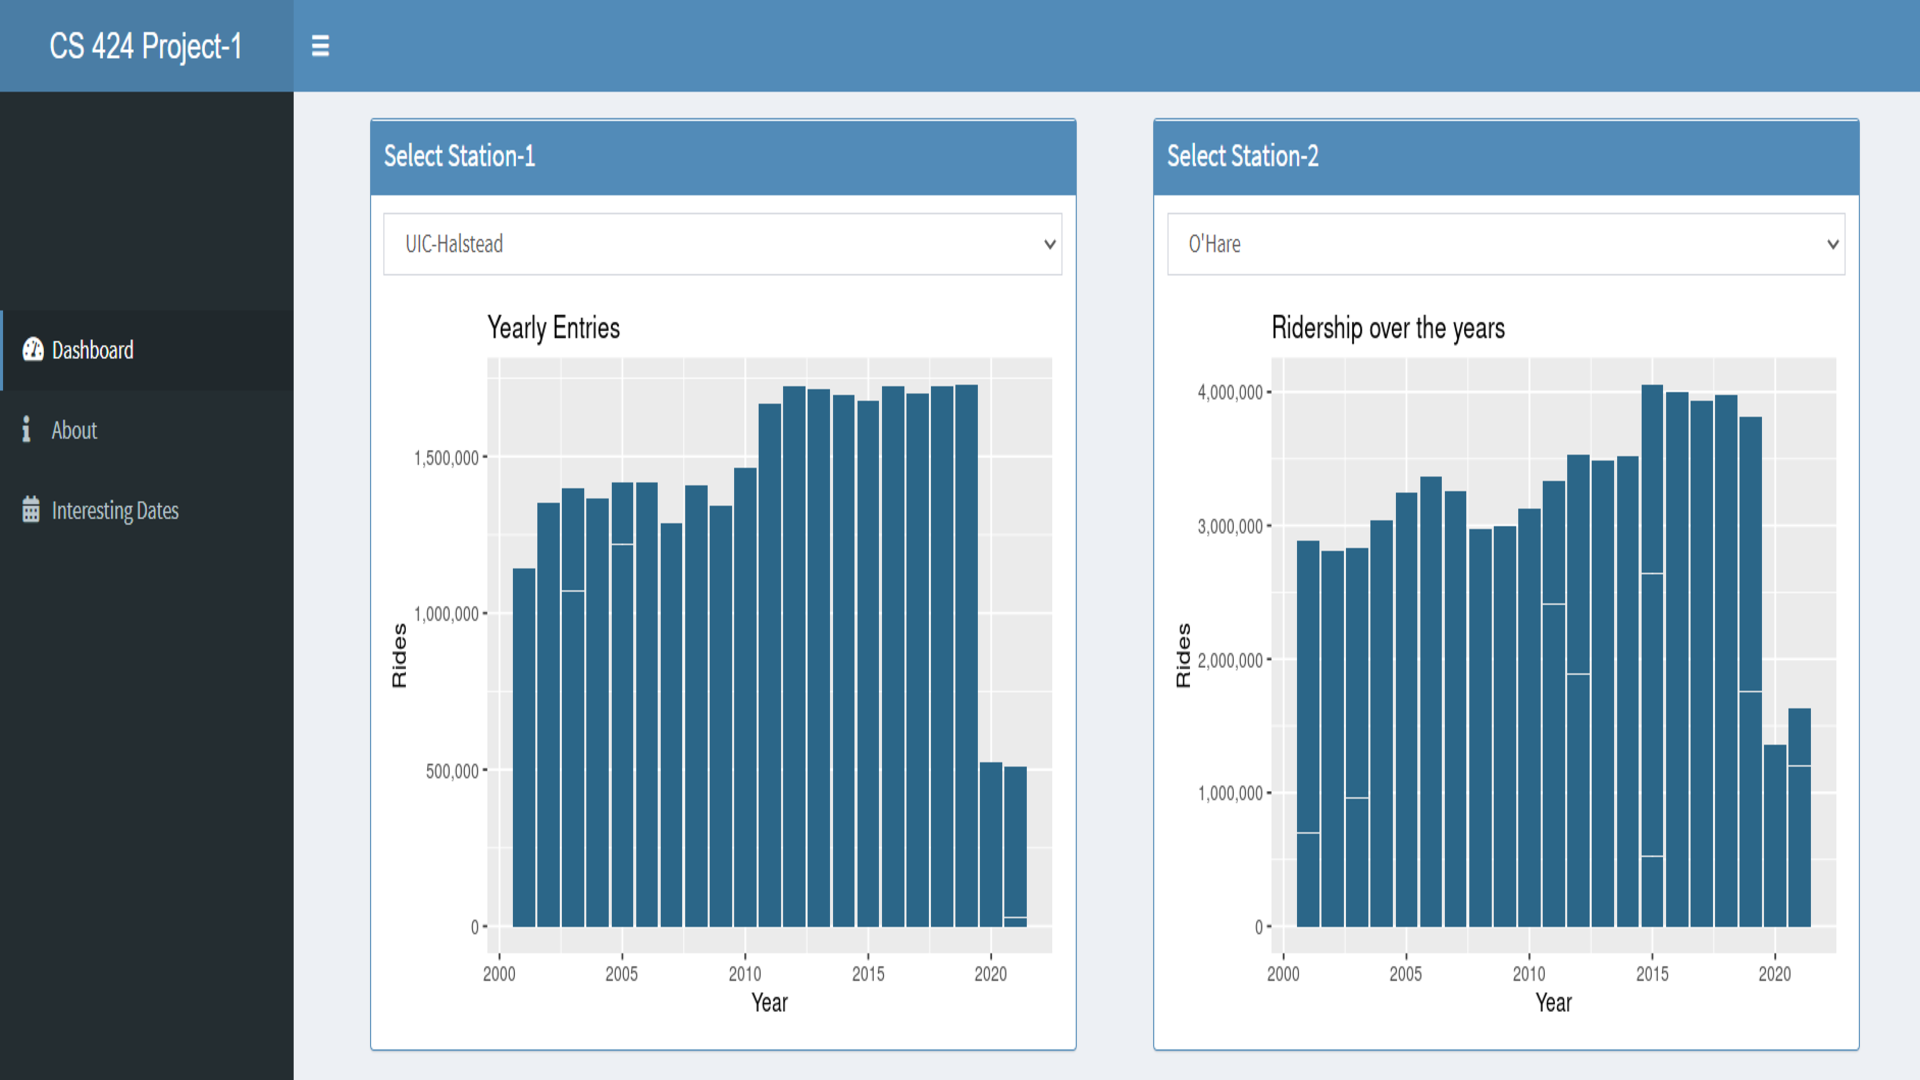Viewport: 1920px width, 1080px height.
Task: Click the 2,000,000 axis label on right chart
Action: 1230,660
